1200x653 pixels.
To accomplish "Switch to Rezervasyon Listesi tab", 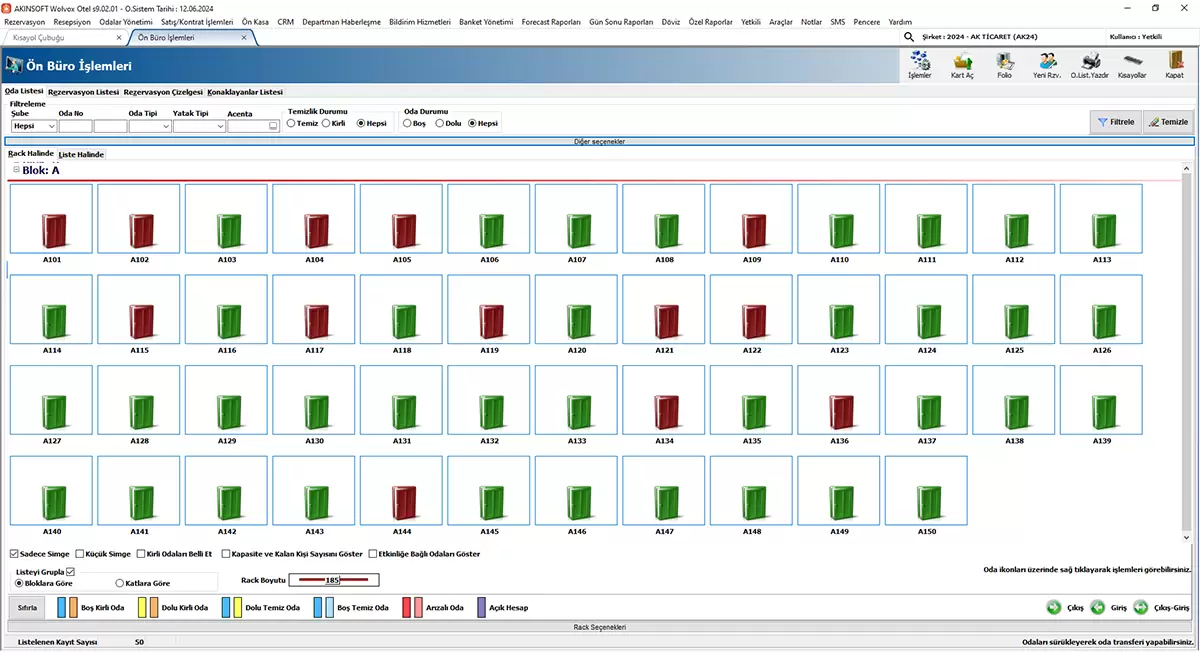I will (x=83, y=92).
